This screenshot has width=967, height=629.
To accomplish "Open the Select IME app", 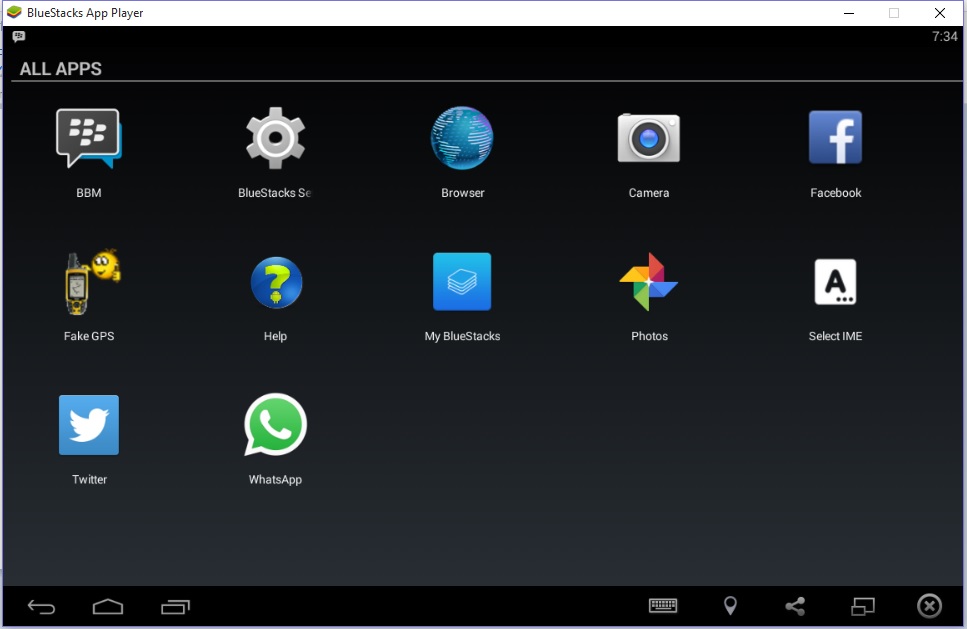I will point(835,282).
